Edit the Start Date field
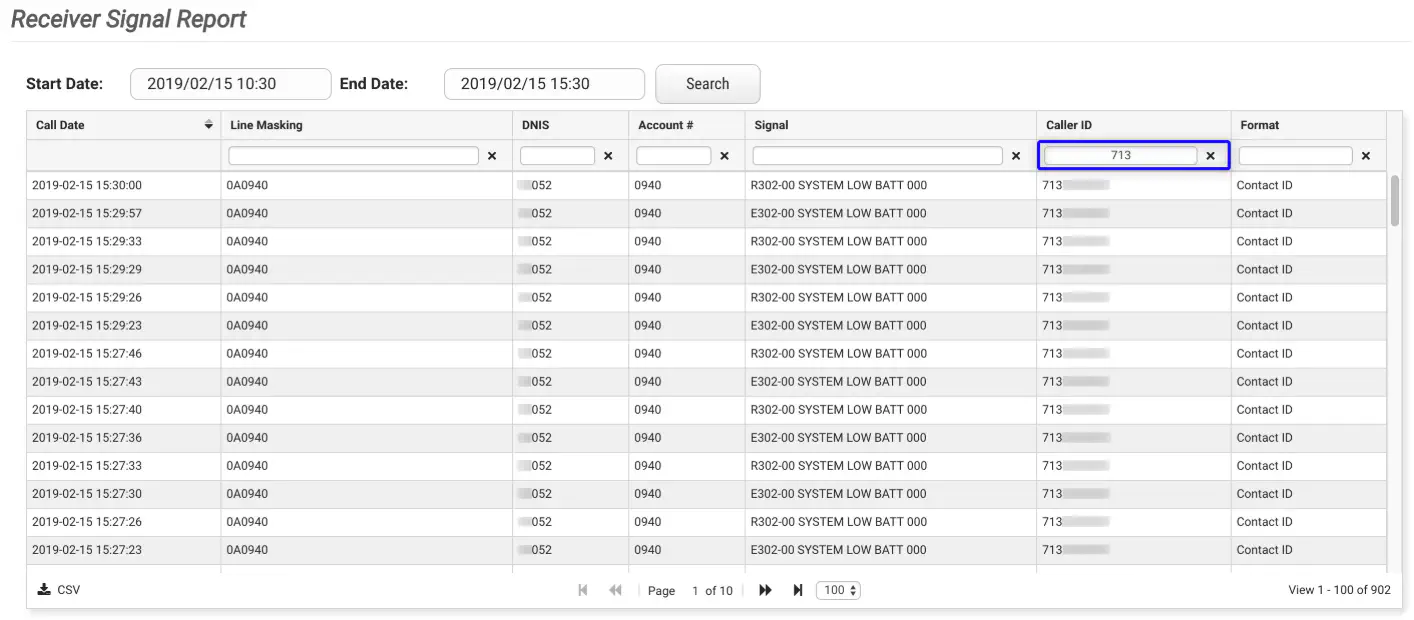This screenshot has height=620, width=1414. coord(230,84)
